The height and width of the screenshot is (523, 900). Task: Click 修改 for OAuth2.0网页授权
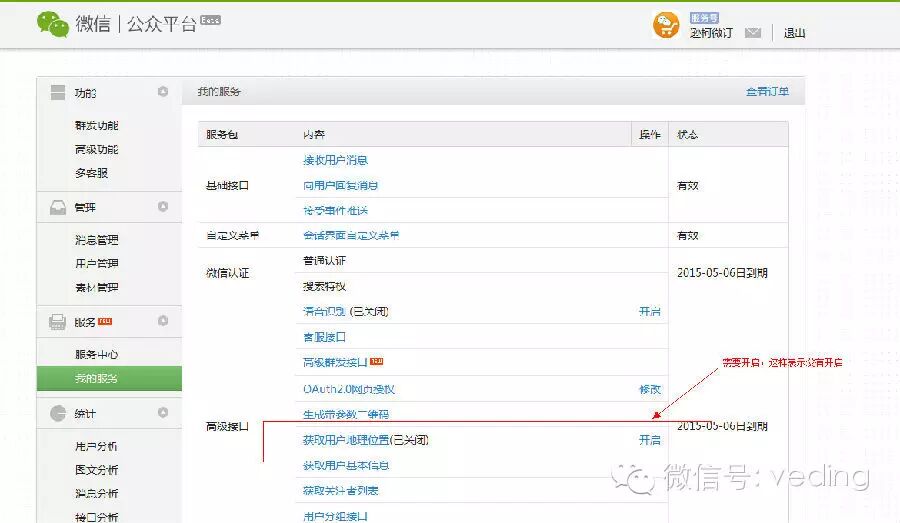[650, 389]
